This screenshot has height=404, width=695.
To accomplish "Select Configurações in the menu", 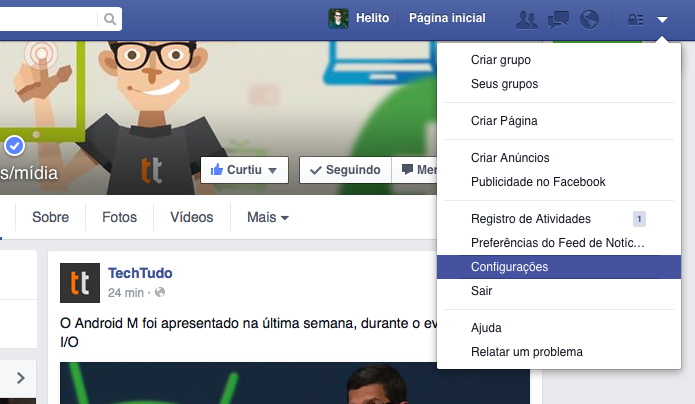I will (x=509, y=267).
